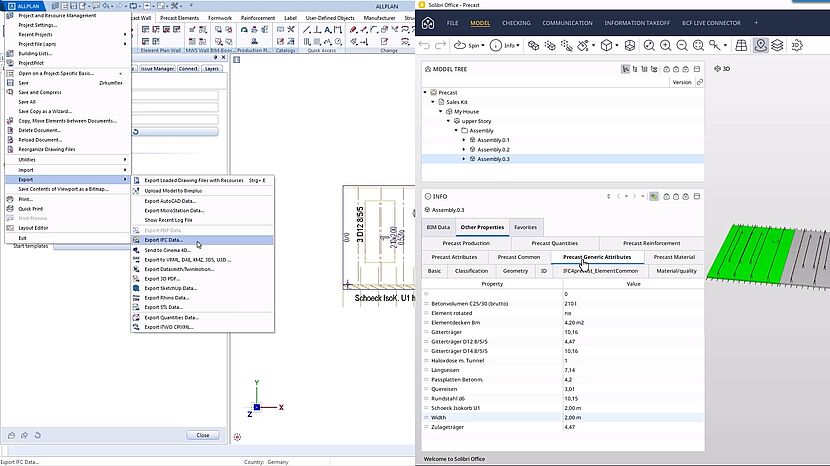The width and height of the screenshot is (830, 466).
Task: Click the floor plan grid icon
Action: coord(745,45)
